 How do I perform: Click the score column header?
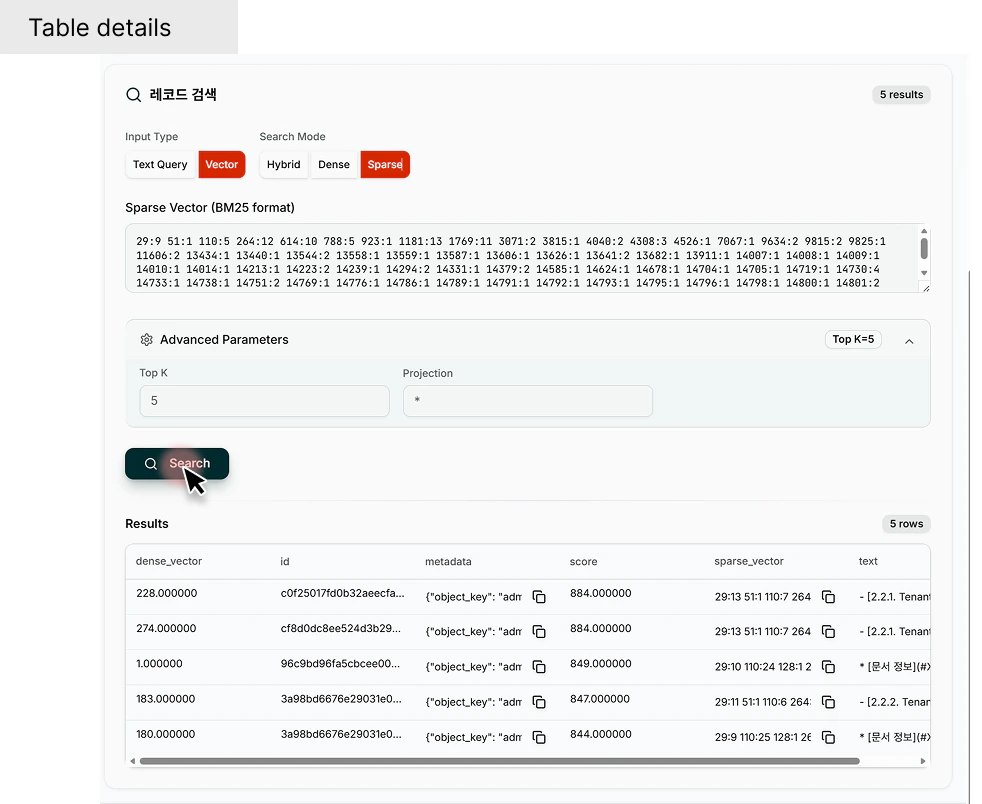pos(584,562)
